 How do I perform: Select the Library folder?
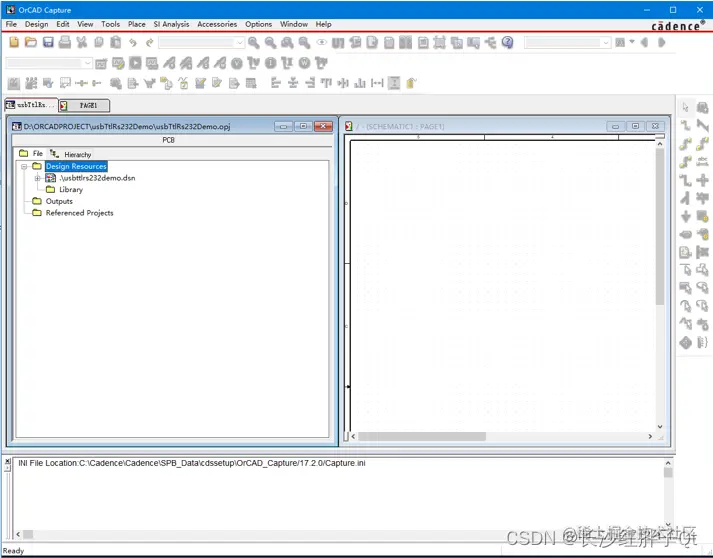[71, 190]
